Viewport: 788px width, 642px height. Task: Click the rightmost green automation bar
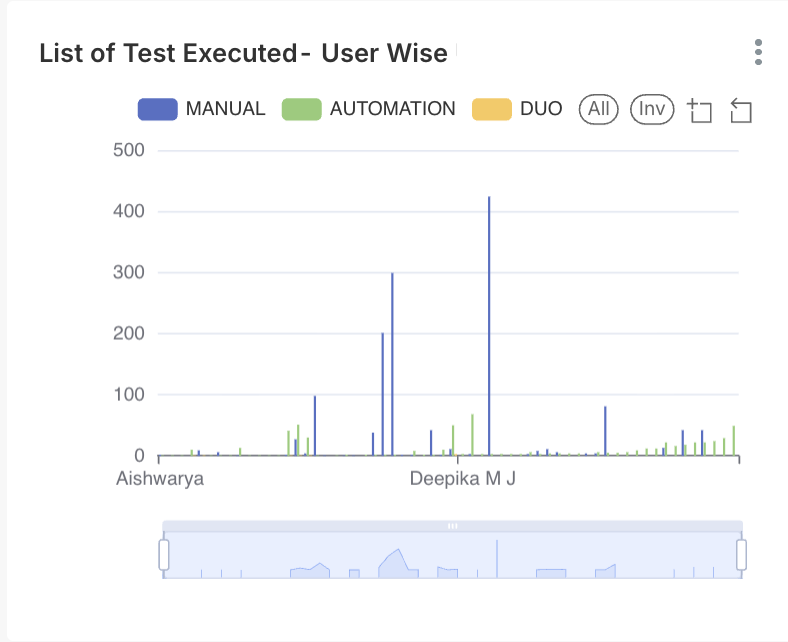click(733, 441)
